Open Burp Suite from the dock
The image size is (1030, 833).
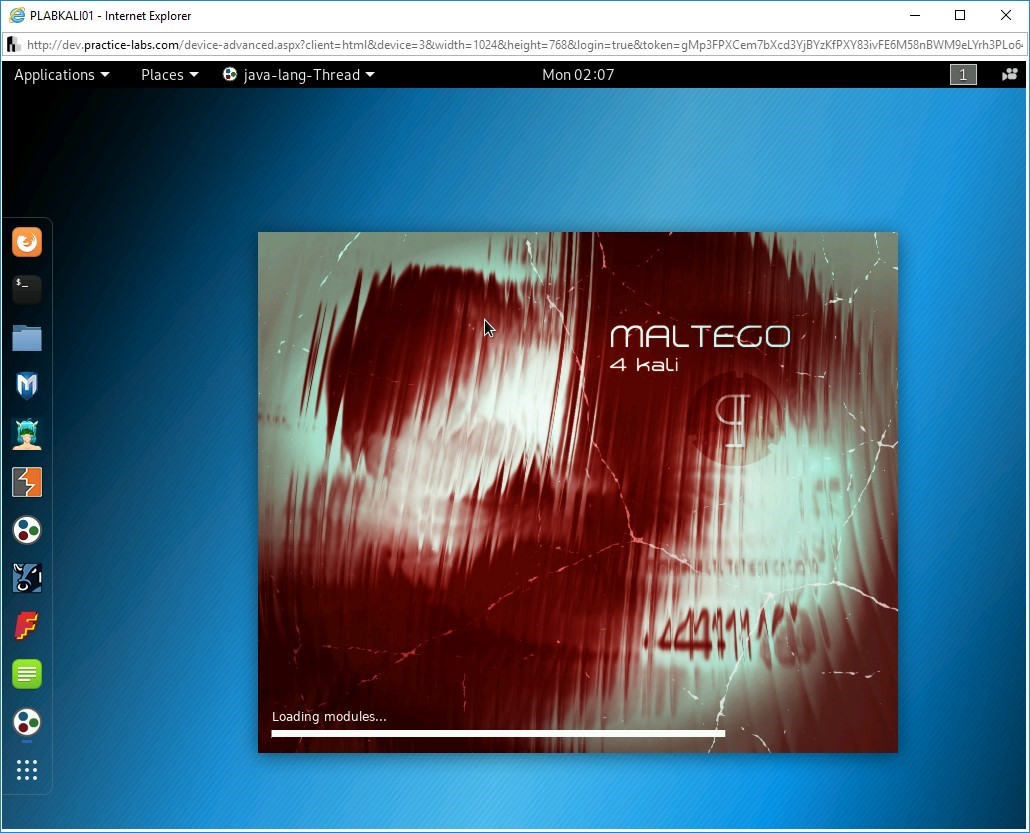pos(27,482)
